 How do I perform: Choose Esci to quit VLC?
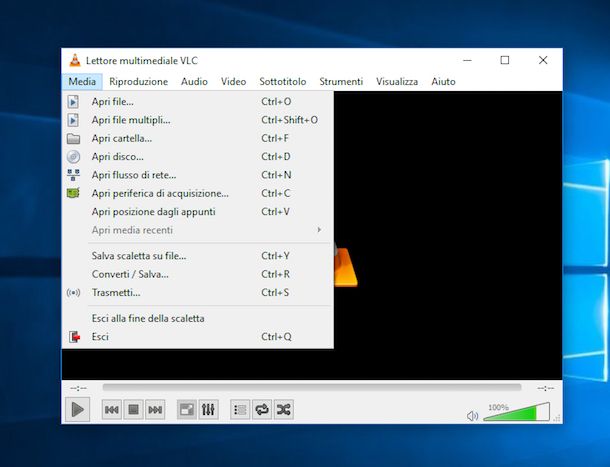[198, 337]
